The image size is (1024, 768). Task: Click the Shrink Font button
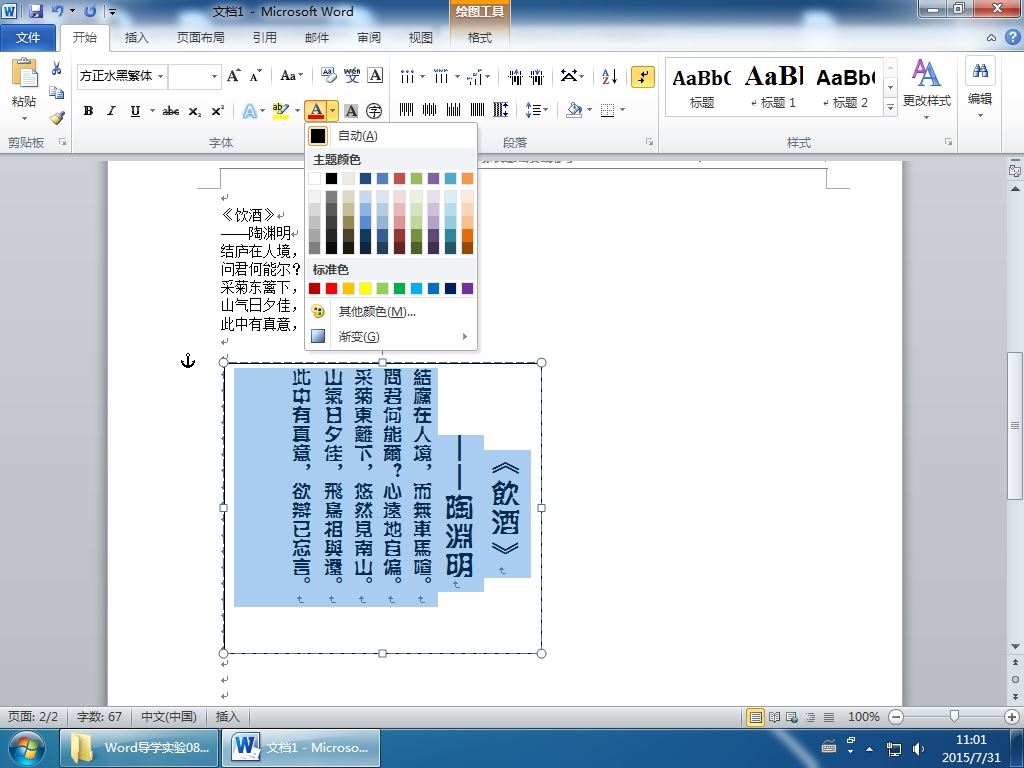point(255,76)
